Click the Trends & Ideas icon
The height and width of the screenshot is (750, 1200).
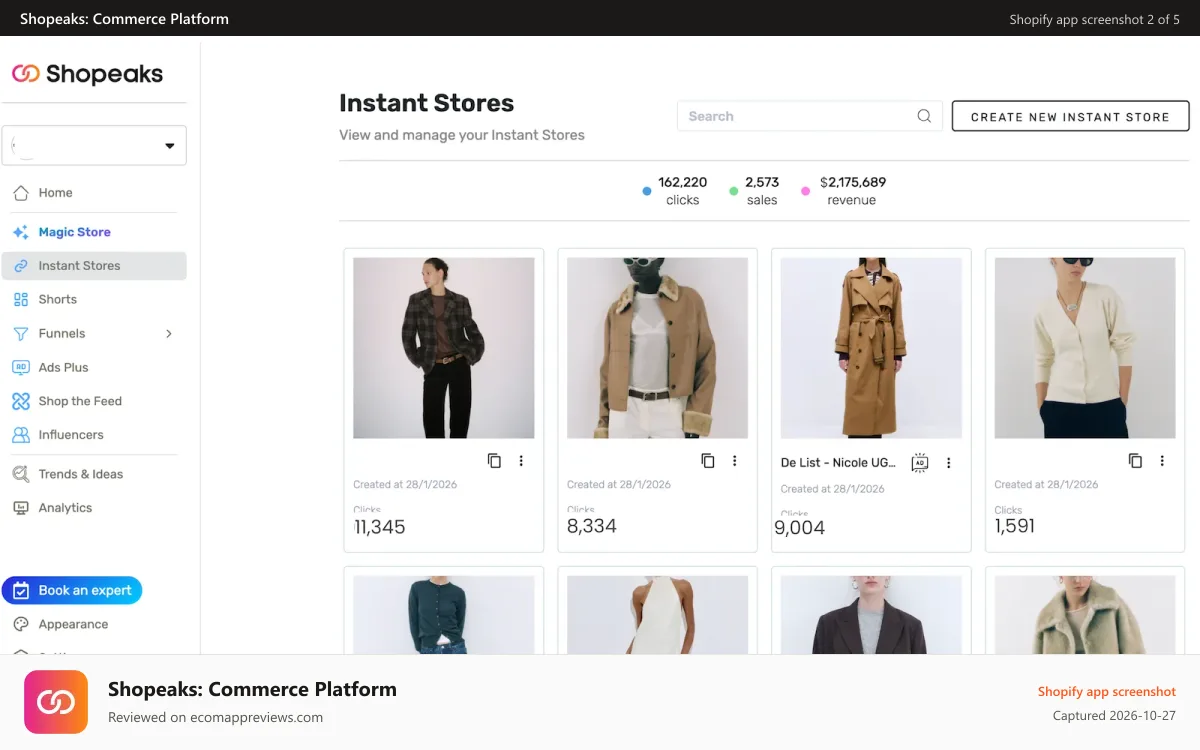point(20,474)
